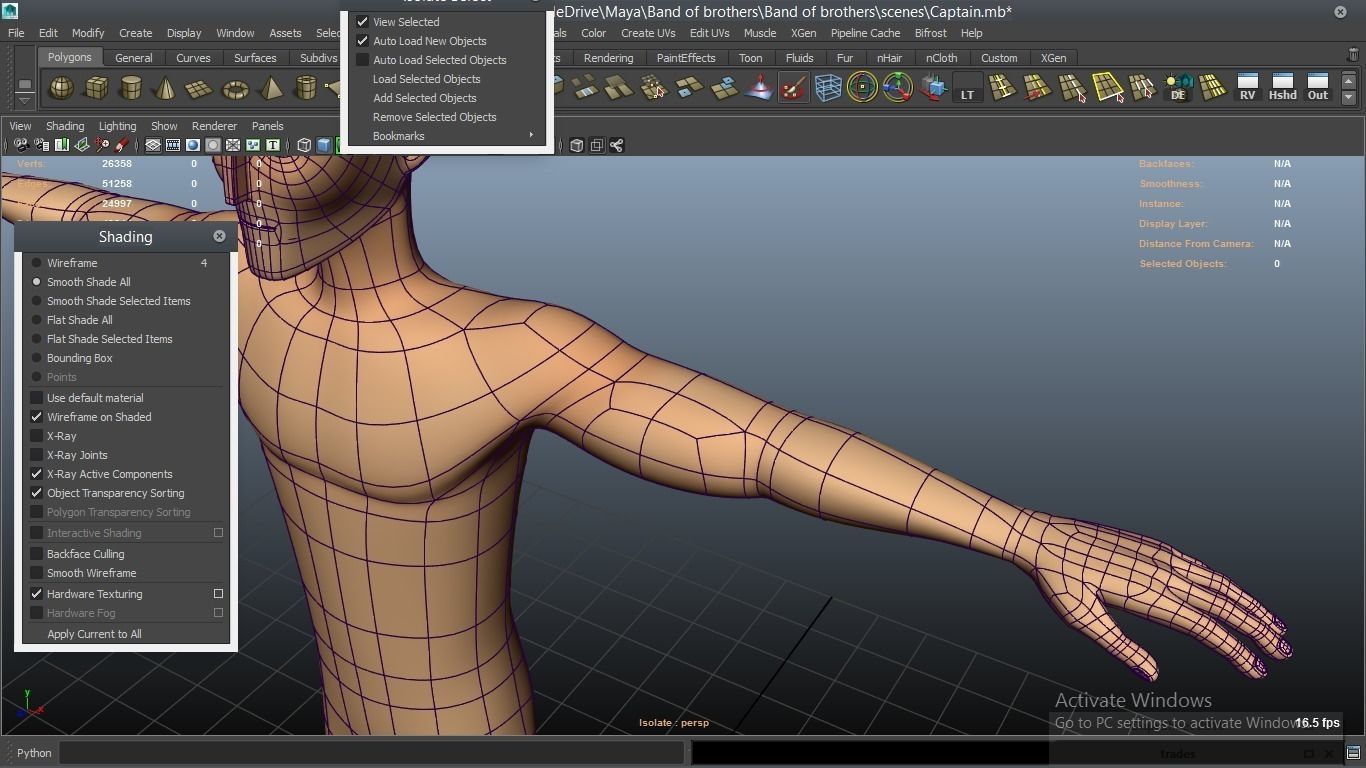Activate the red paintbrush shelf tool
This screenshot has height=768, width=1366.
pyautogui.click(x=794, y=89)
